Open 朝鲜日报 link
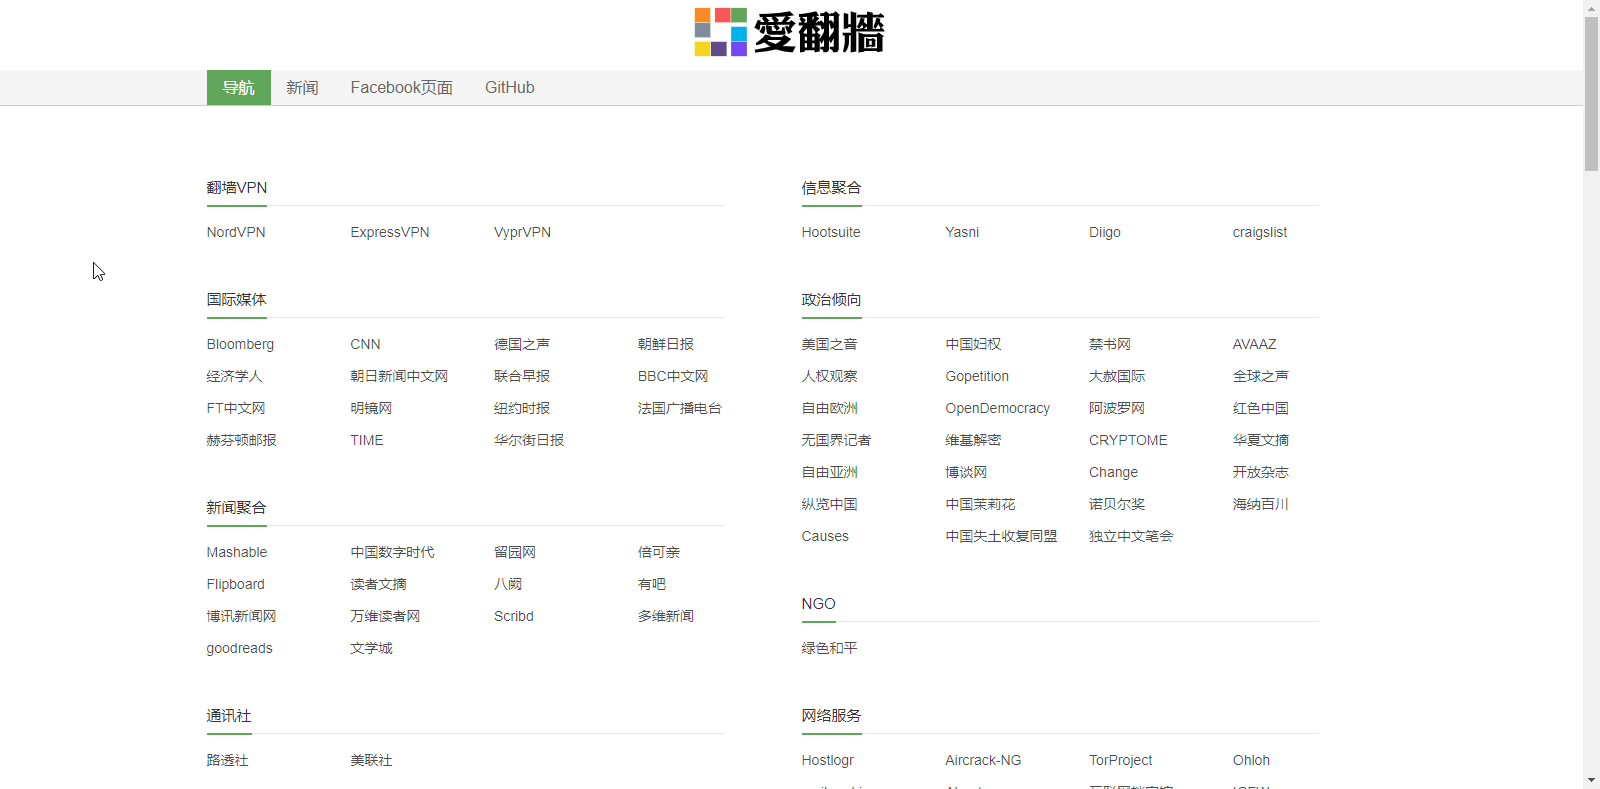The image size is (1600, 789). pos(666,344)
